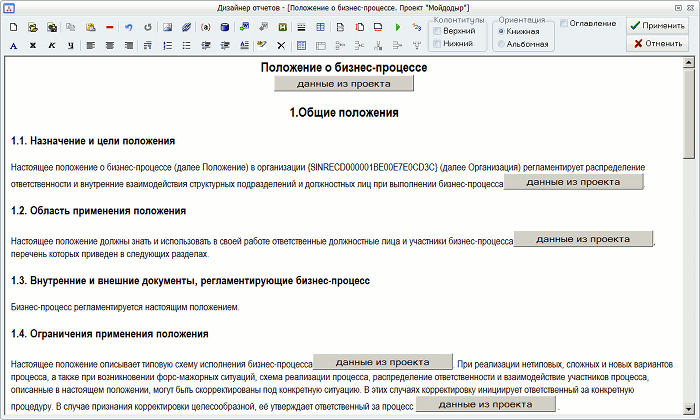Toggle the Оглавление checkbox
The image size is (700, 420).
coord(564,23)
